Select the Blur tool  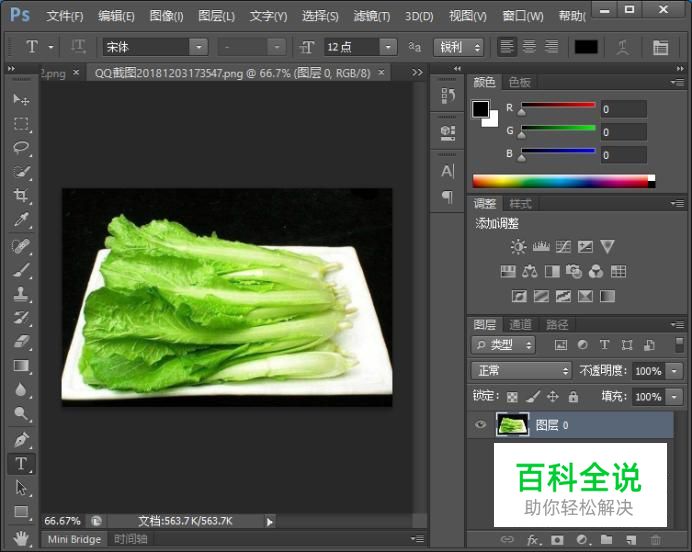(21, 390)
